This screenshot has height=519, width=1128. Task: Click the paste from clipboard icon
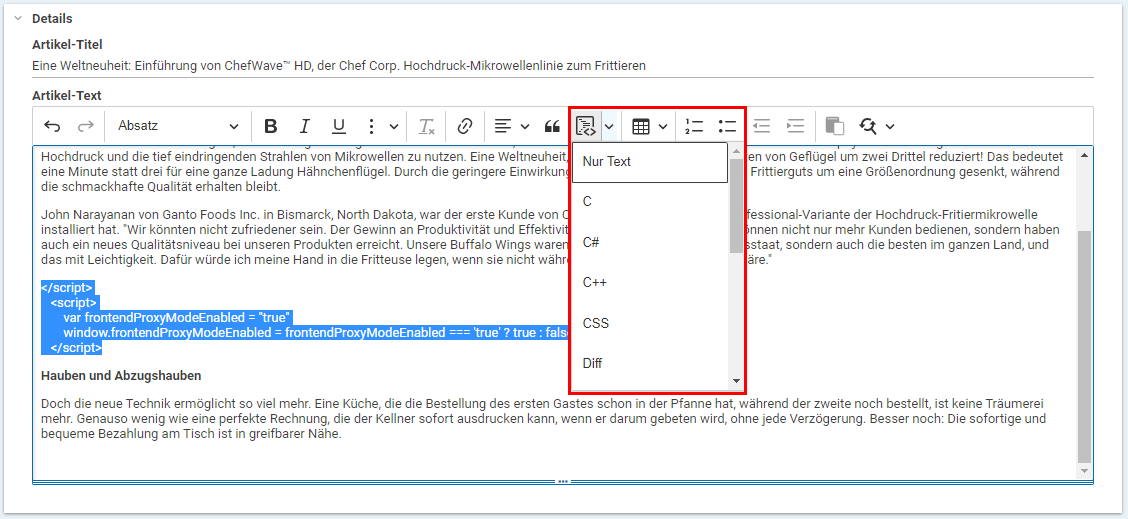(x=834, y=127)
